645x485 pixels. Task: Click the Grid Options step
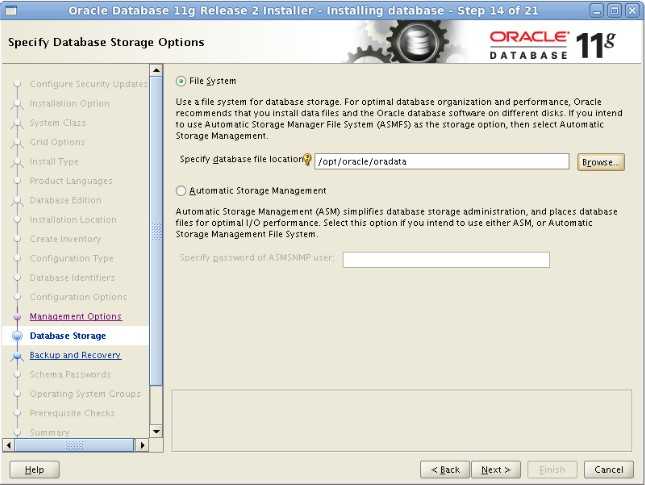pyautogui.click(x=58, y=142)
